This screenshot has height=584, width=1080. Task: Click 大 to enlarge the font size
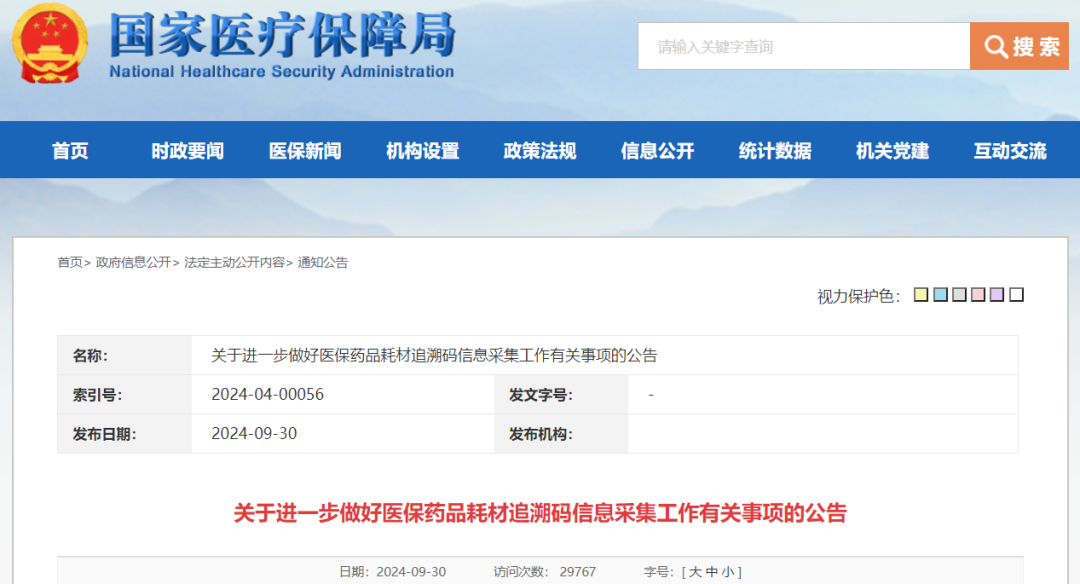click(x=693, y=572)
